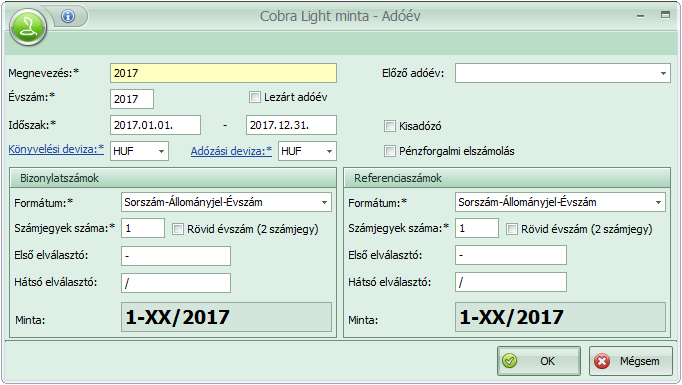Click the Megnevezés:* label
The height and width of the screenshot is (385, 682).
43,73
